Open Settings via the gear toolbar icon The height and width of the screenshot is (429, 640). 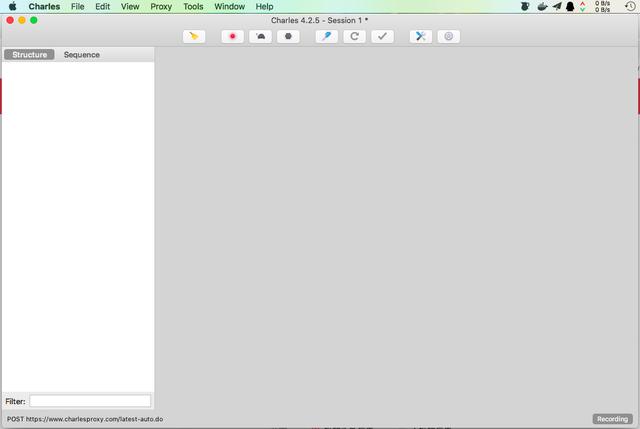point(449,36)
